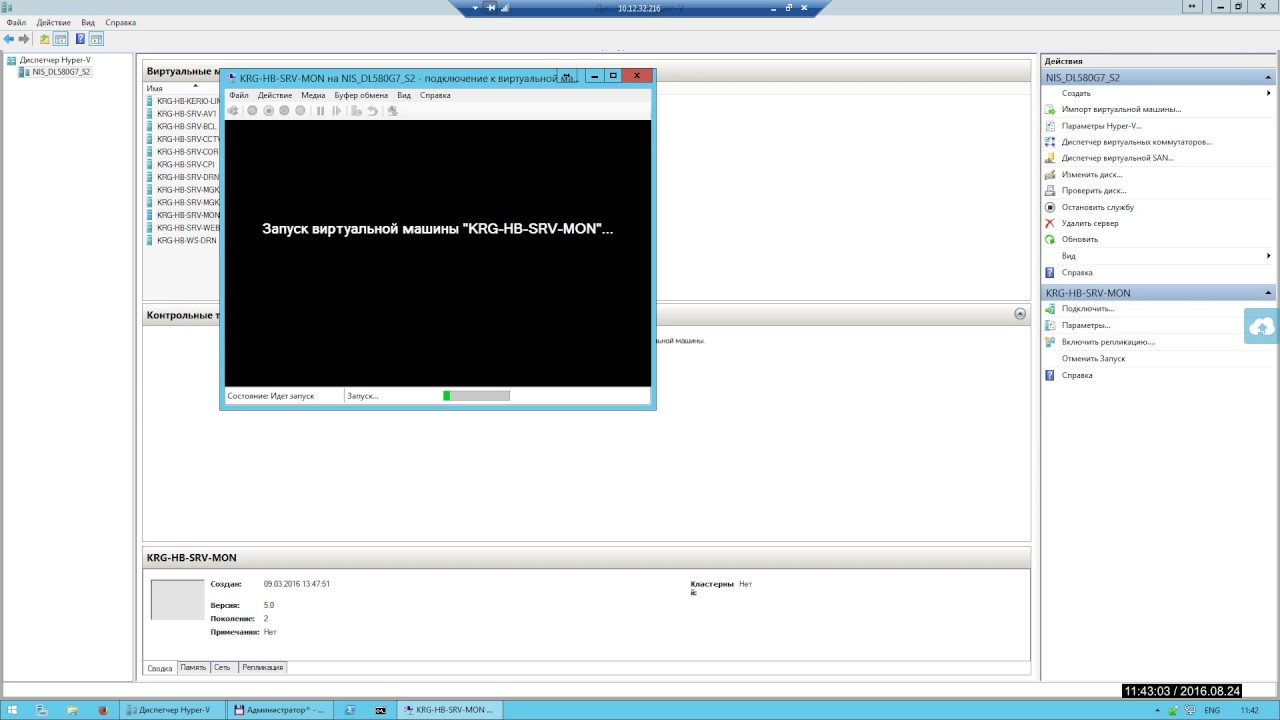1280x720 pixels.
Task: Open Буфер обмена menu in VM window
Action: [x=361, y=95]
